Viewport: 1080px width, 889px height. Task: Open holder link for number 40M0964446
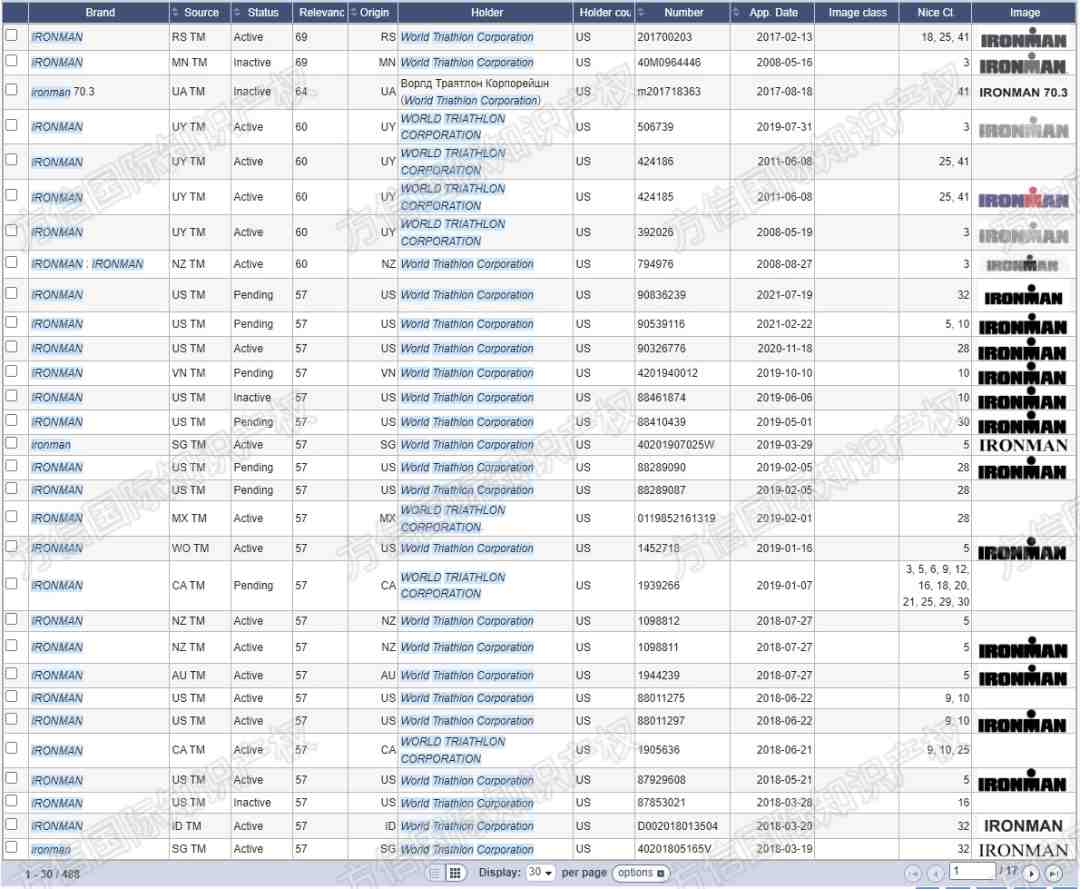(x=467, y=63)
